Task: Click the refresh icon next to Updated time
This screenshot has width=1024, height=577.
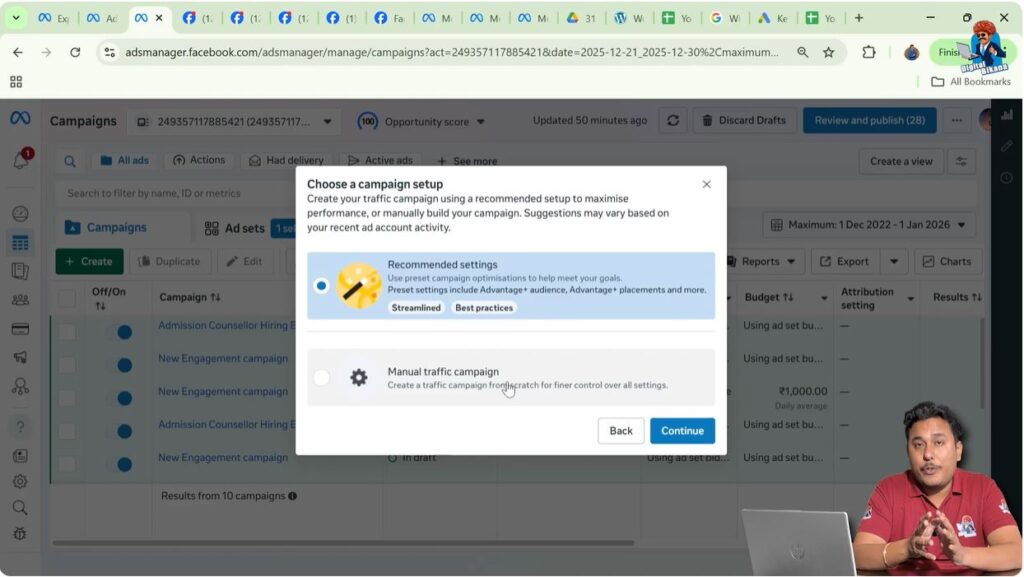Action: pyautogui.click(x=674, y=120)
